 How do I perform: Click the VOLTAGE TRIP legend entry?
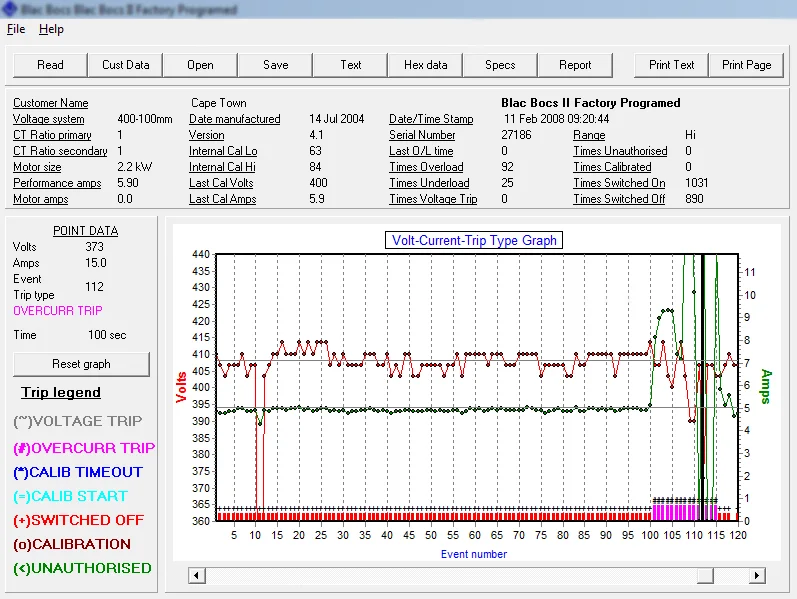(x=78, y=422)
